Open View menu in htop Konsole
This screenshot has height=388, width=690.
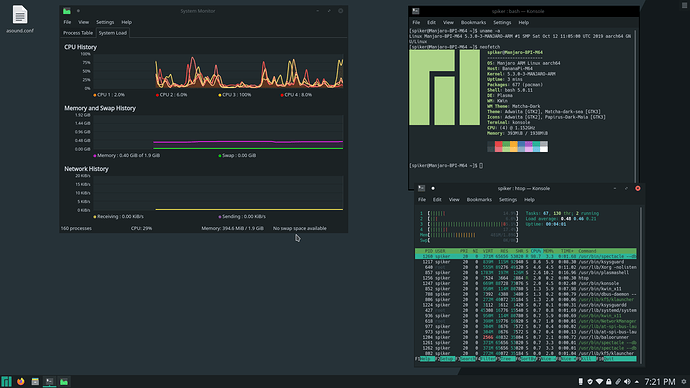(x=454, y=200)
